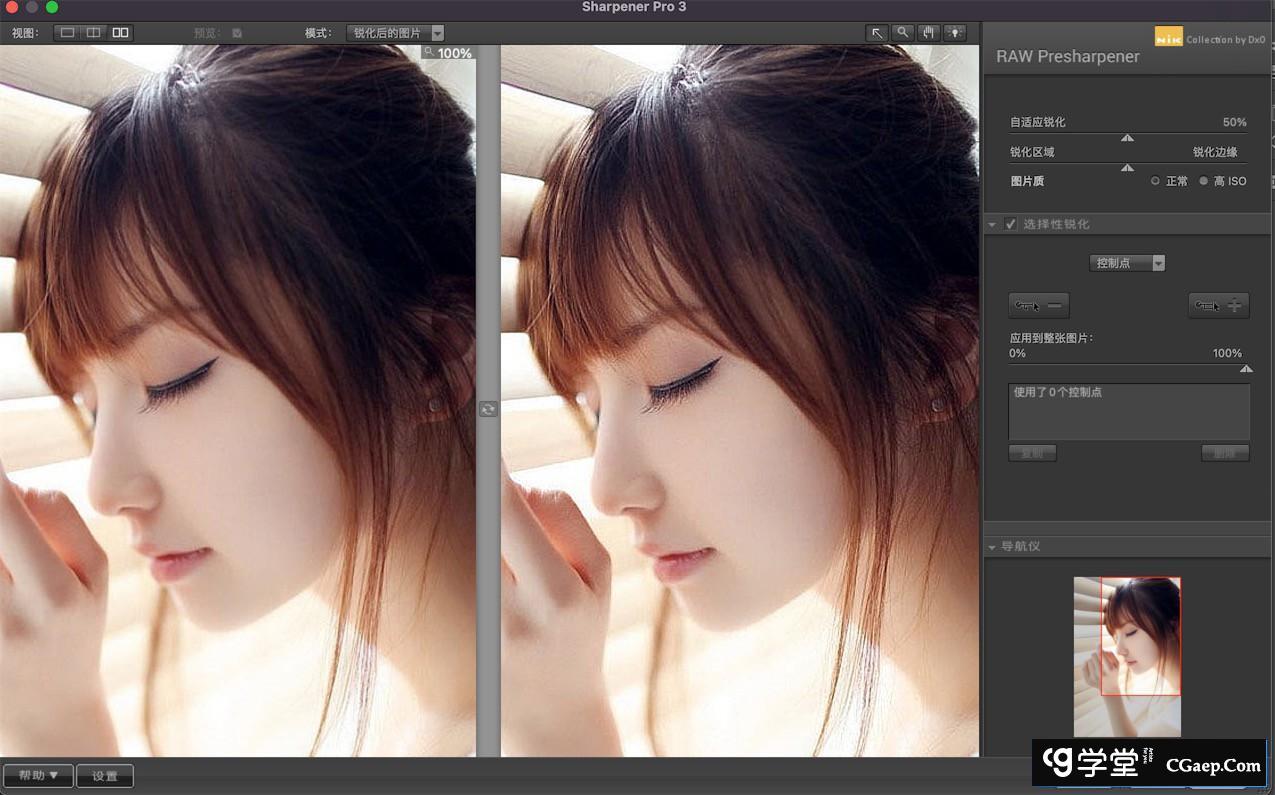Image resolution: width=1275 pixels, height=795 pixels.
Task: Choose the 高 ISO radio button
Action: point(1204,181)
